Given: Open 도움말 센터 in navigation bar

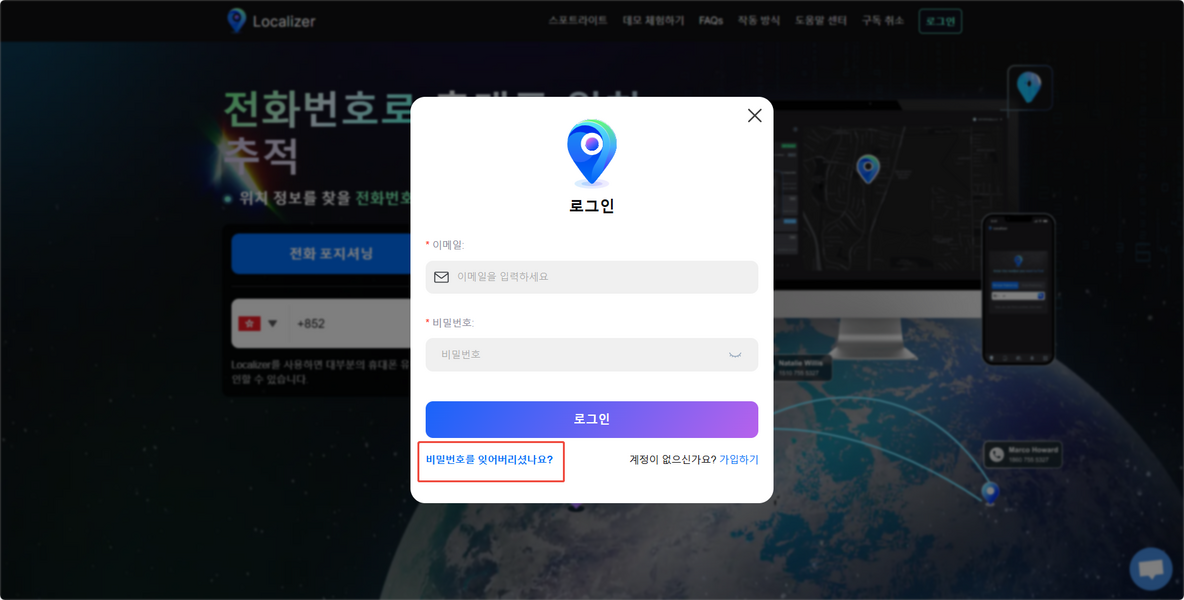Looking at the screenshot, I should pyautogui.click(x=821, y=21).
